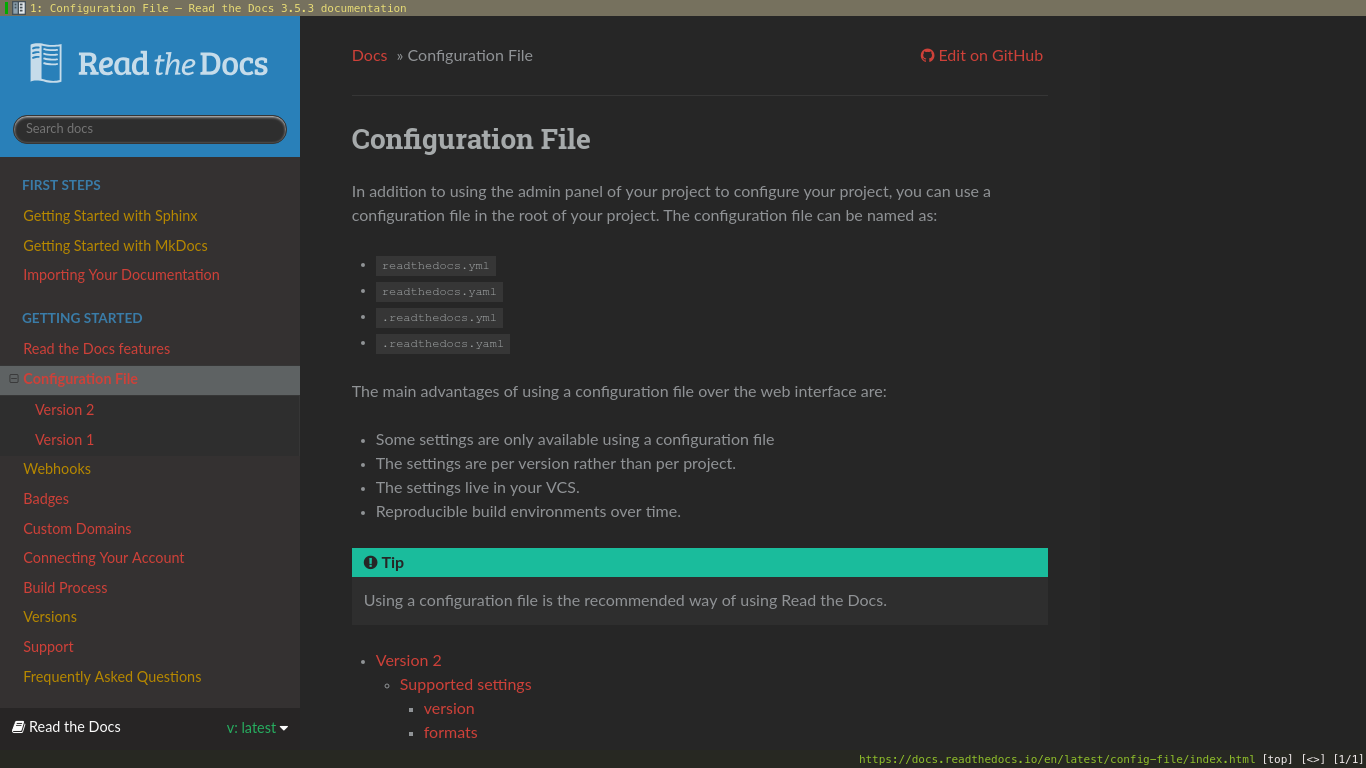Click the .readthedocs.yml code text
Viewport: 1366px width, 768px height.
(439, 318)
